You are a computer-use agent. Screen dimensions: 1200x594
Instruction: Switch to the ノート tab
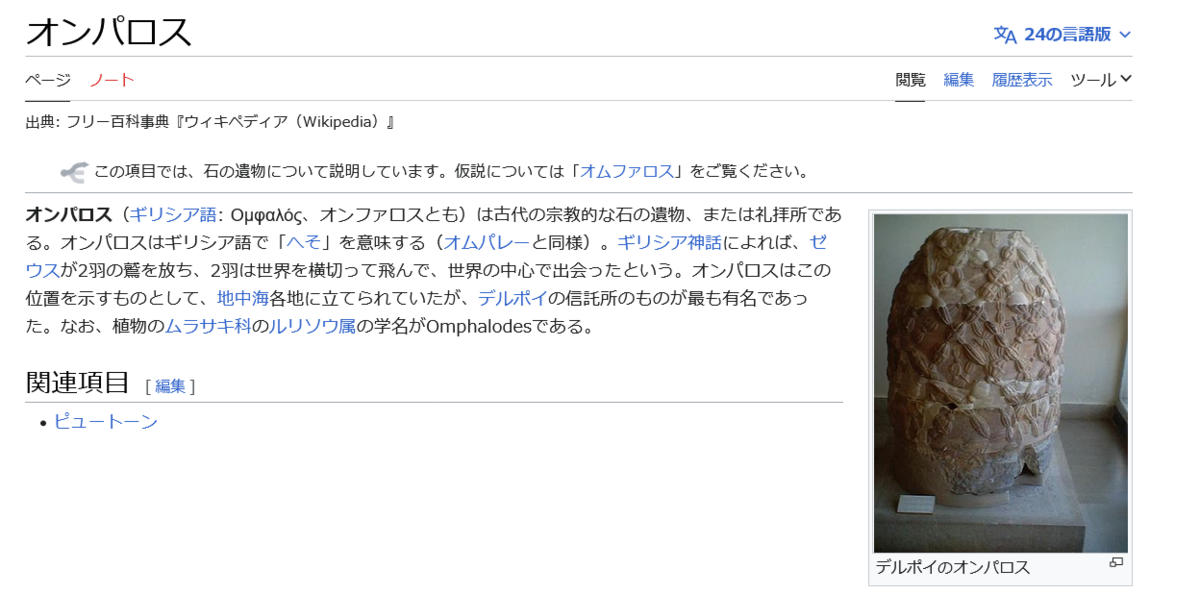pyautogui.click(x=112, y=80)
